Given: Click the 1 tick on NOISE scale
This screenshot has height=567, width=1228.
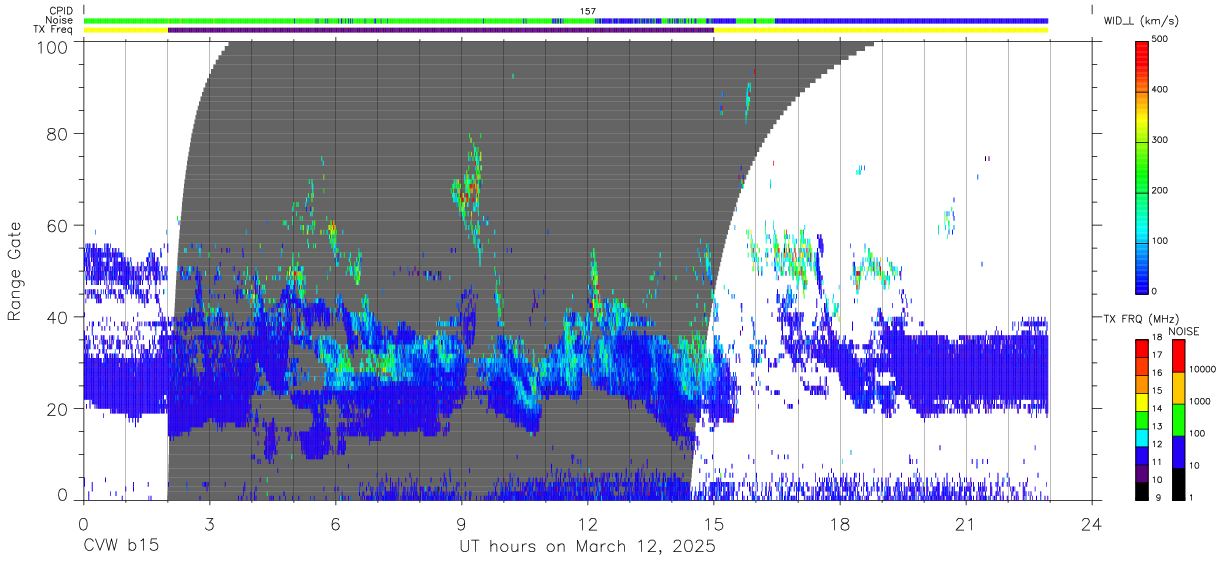Looking at the screenshot, I should point(1192,497).
